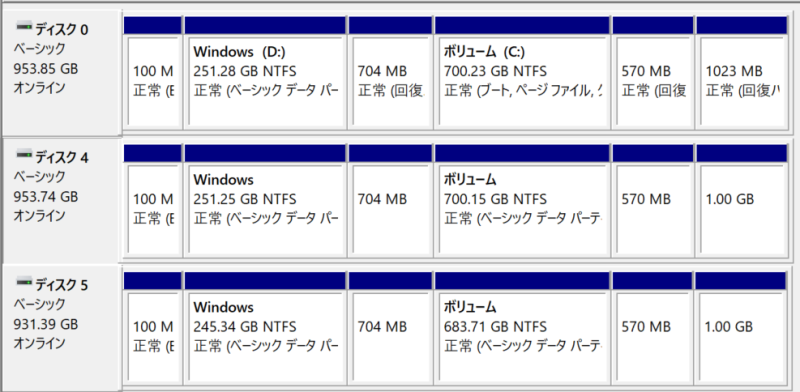Image resolution: width=800 pixels, height=392 pixels.
Task: Select Disk 4 700.15 GB volume partition
Action: (522, 201)
